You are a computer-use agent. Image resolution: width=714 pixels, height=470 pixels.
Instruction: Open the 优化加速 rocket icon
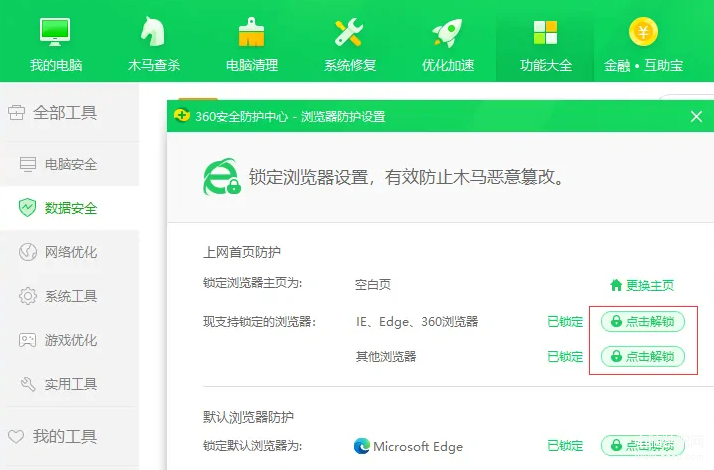tap(447, 33)
